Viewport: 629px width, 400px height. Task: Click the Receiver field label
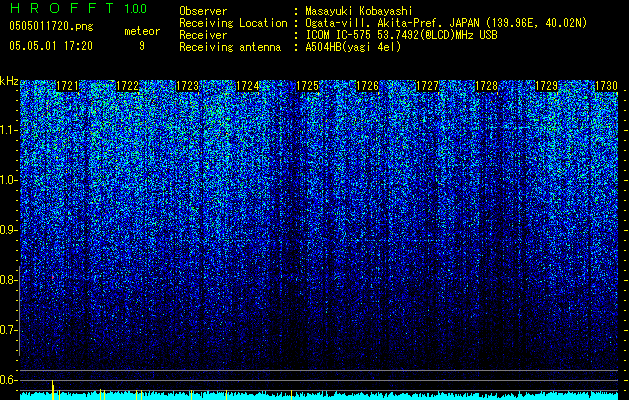pyautogui.click(x=203, y=35)
